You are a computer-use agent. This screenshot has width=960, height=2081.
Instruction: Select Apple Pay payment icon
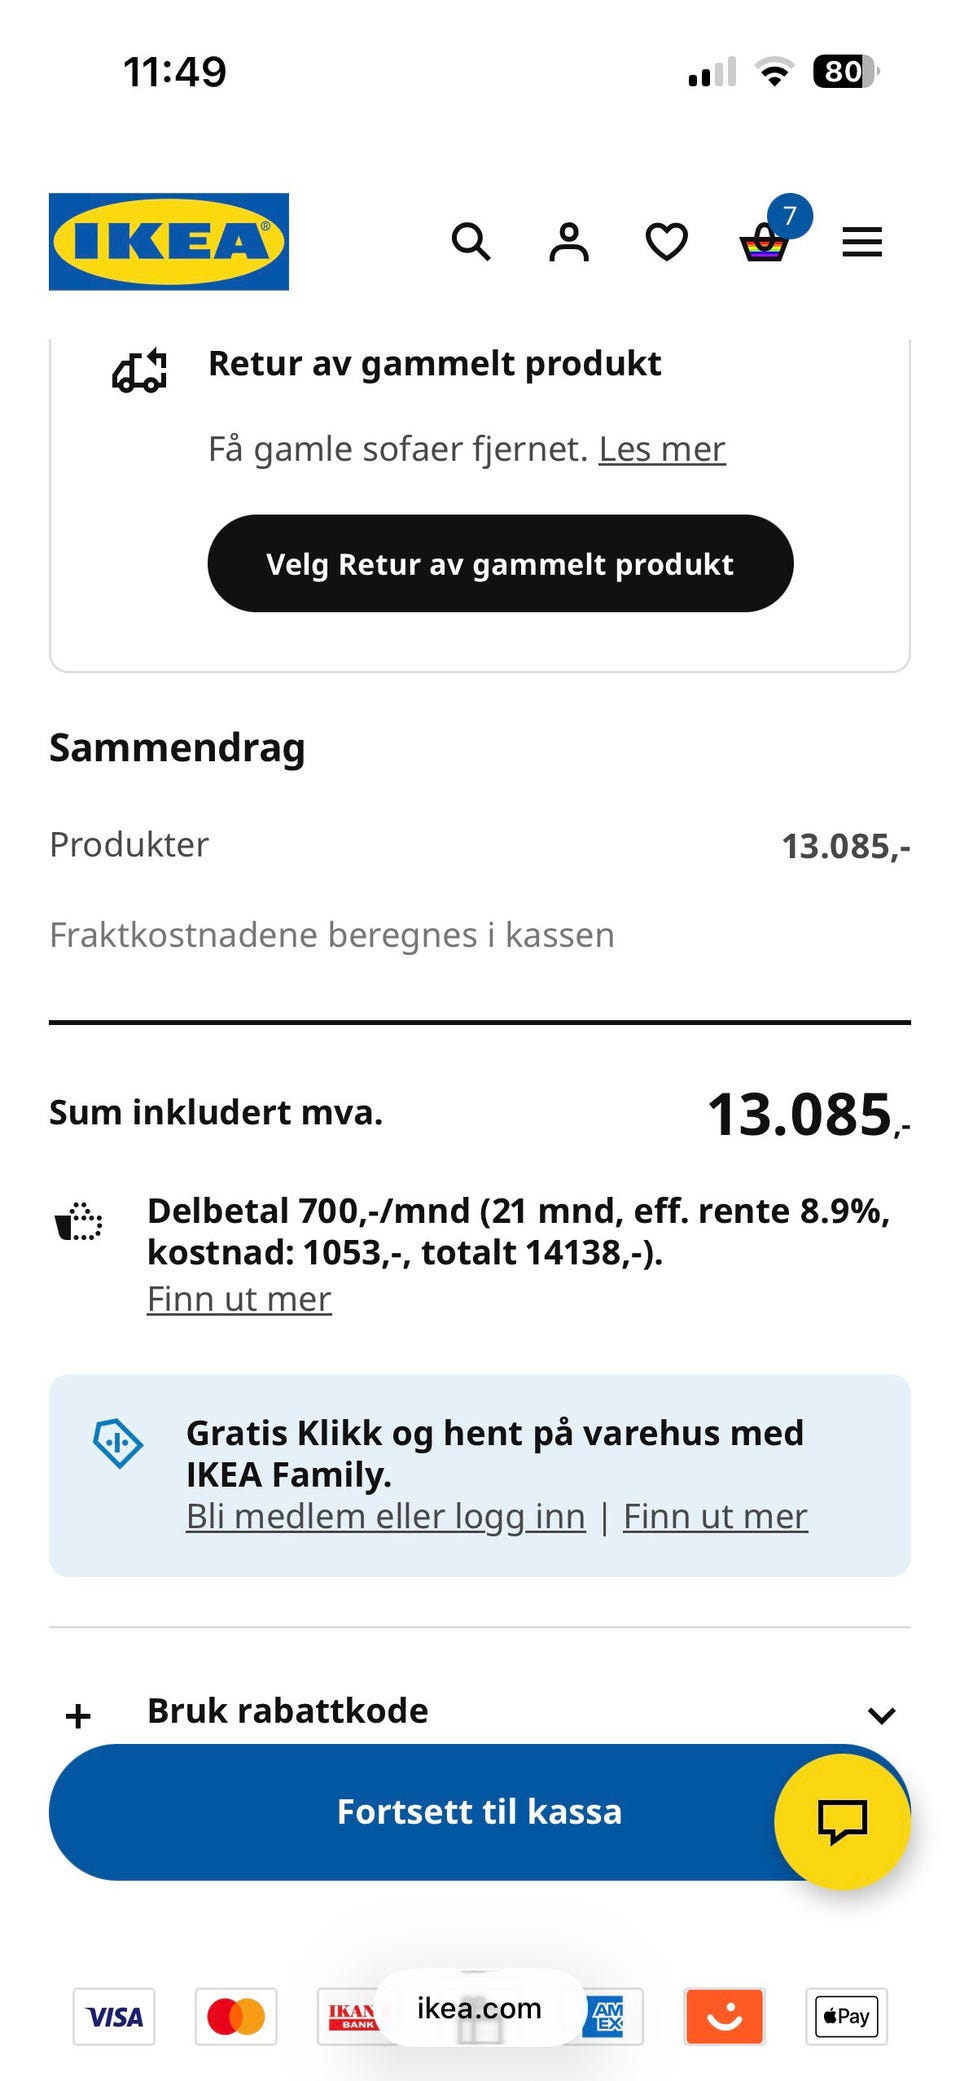click(845, 2016)
